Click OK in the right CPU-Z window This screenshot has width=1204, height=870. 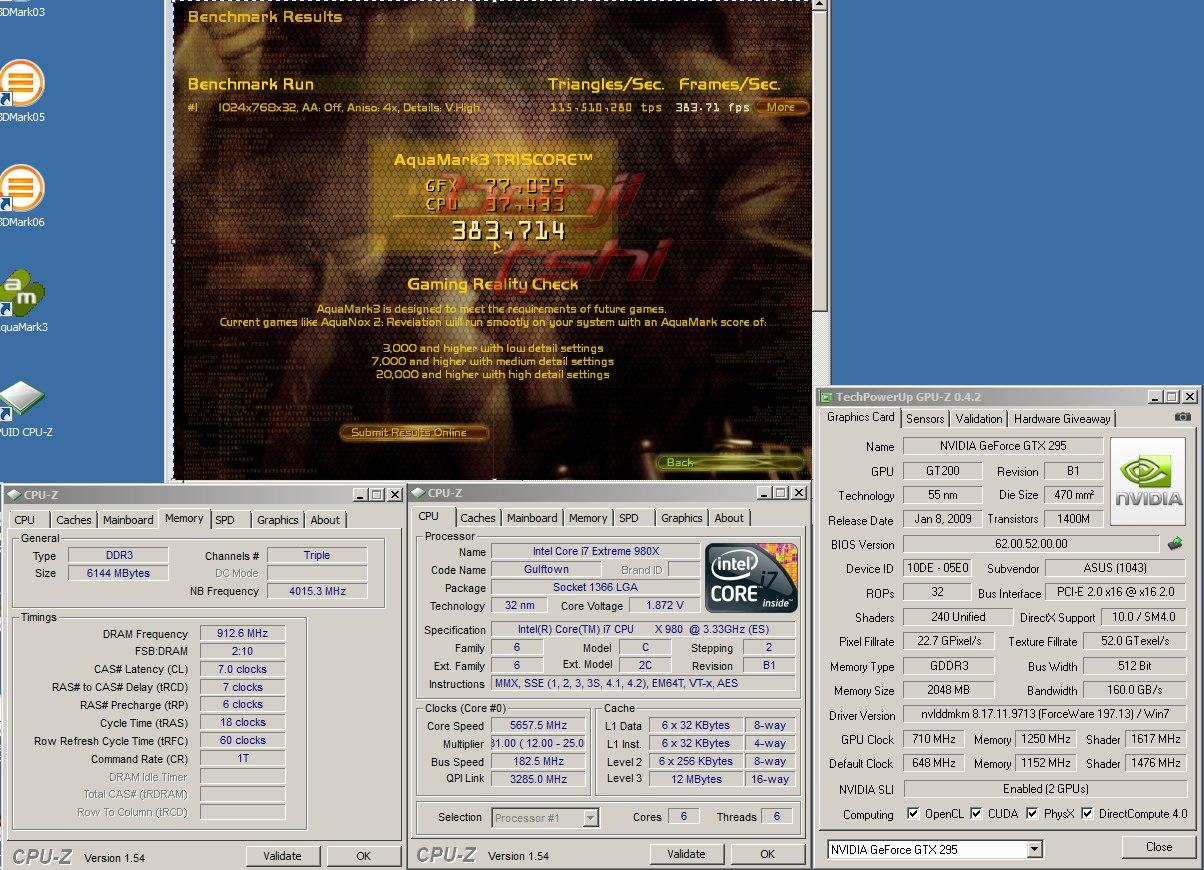[767, 854]
